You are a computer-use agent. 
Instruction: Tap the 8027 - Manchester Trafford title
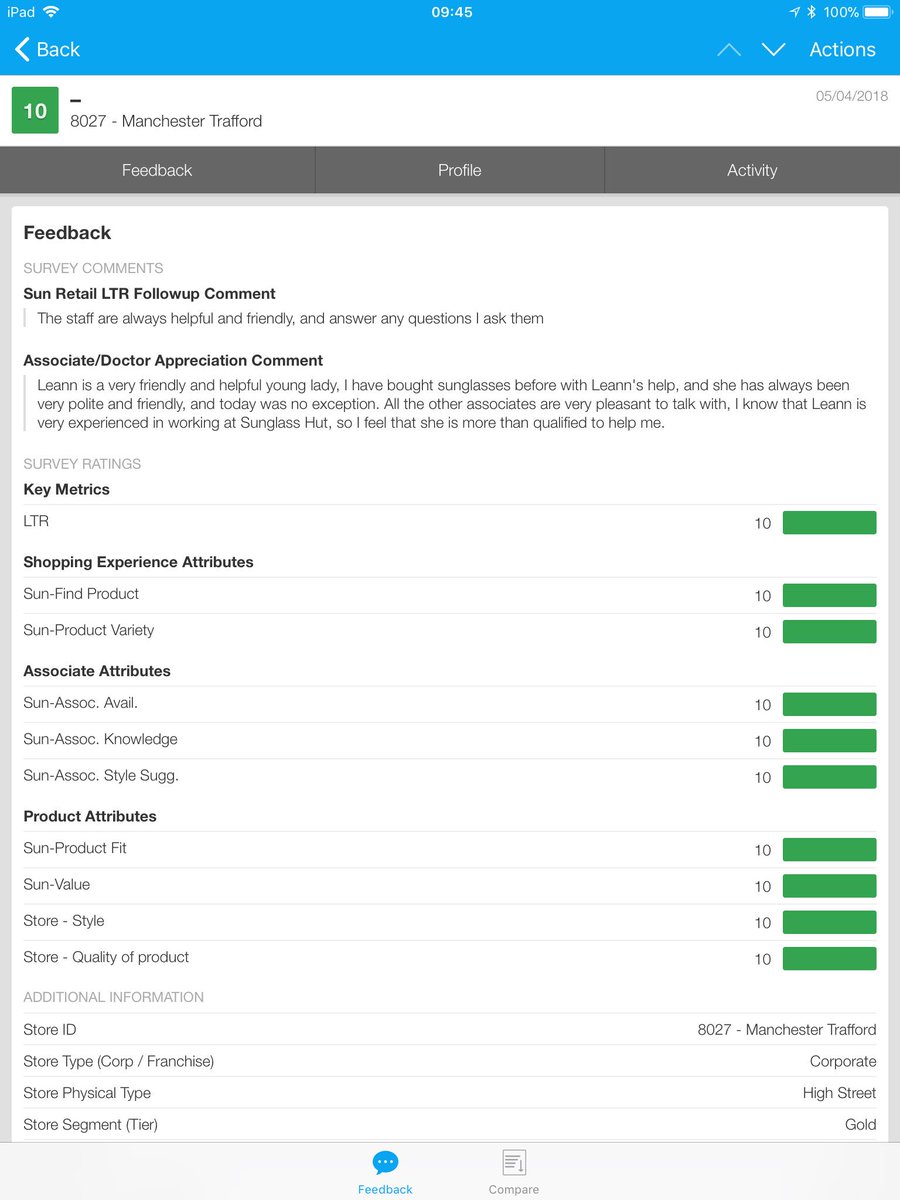click(166, 121)
